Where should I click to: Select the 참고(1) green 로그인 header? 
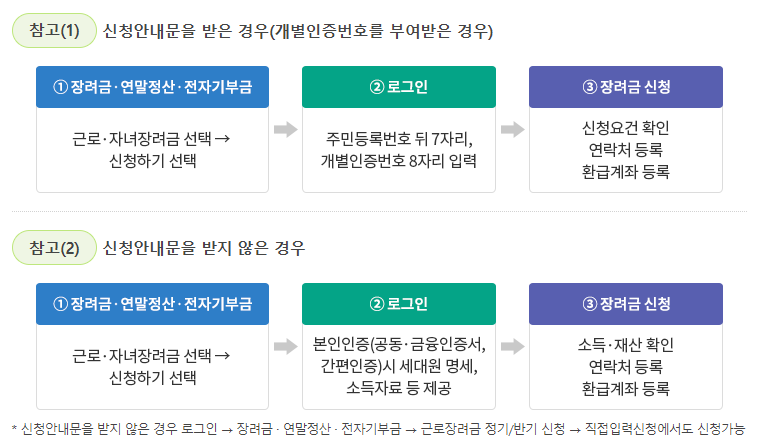point(399,87)
